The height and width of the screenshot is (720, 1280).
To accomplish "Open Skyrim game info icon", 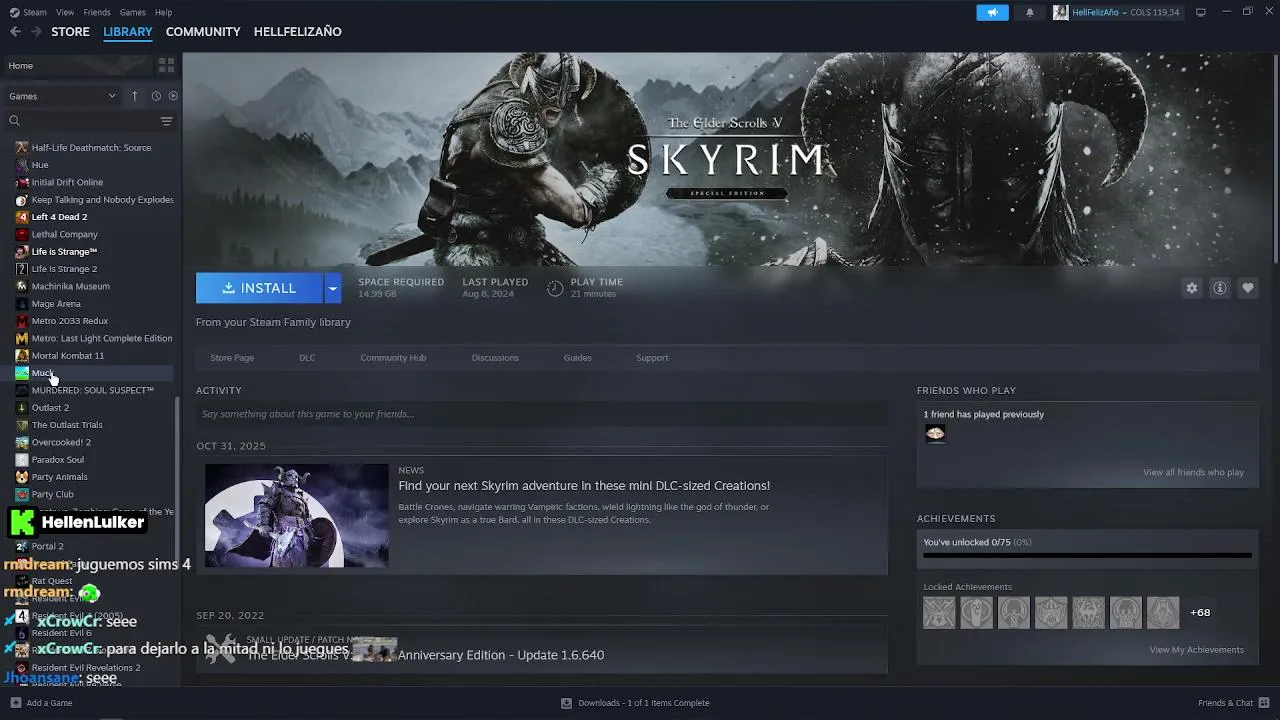I will pyautogui.click(x=1219, y=288).
